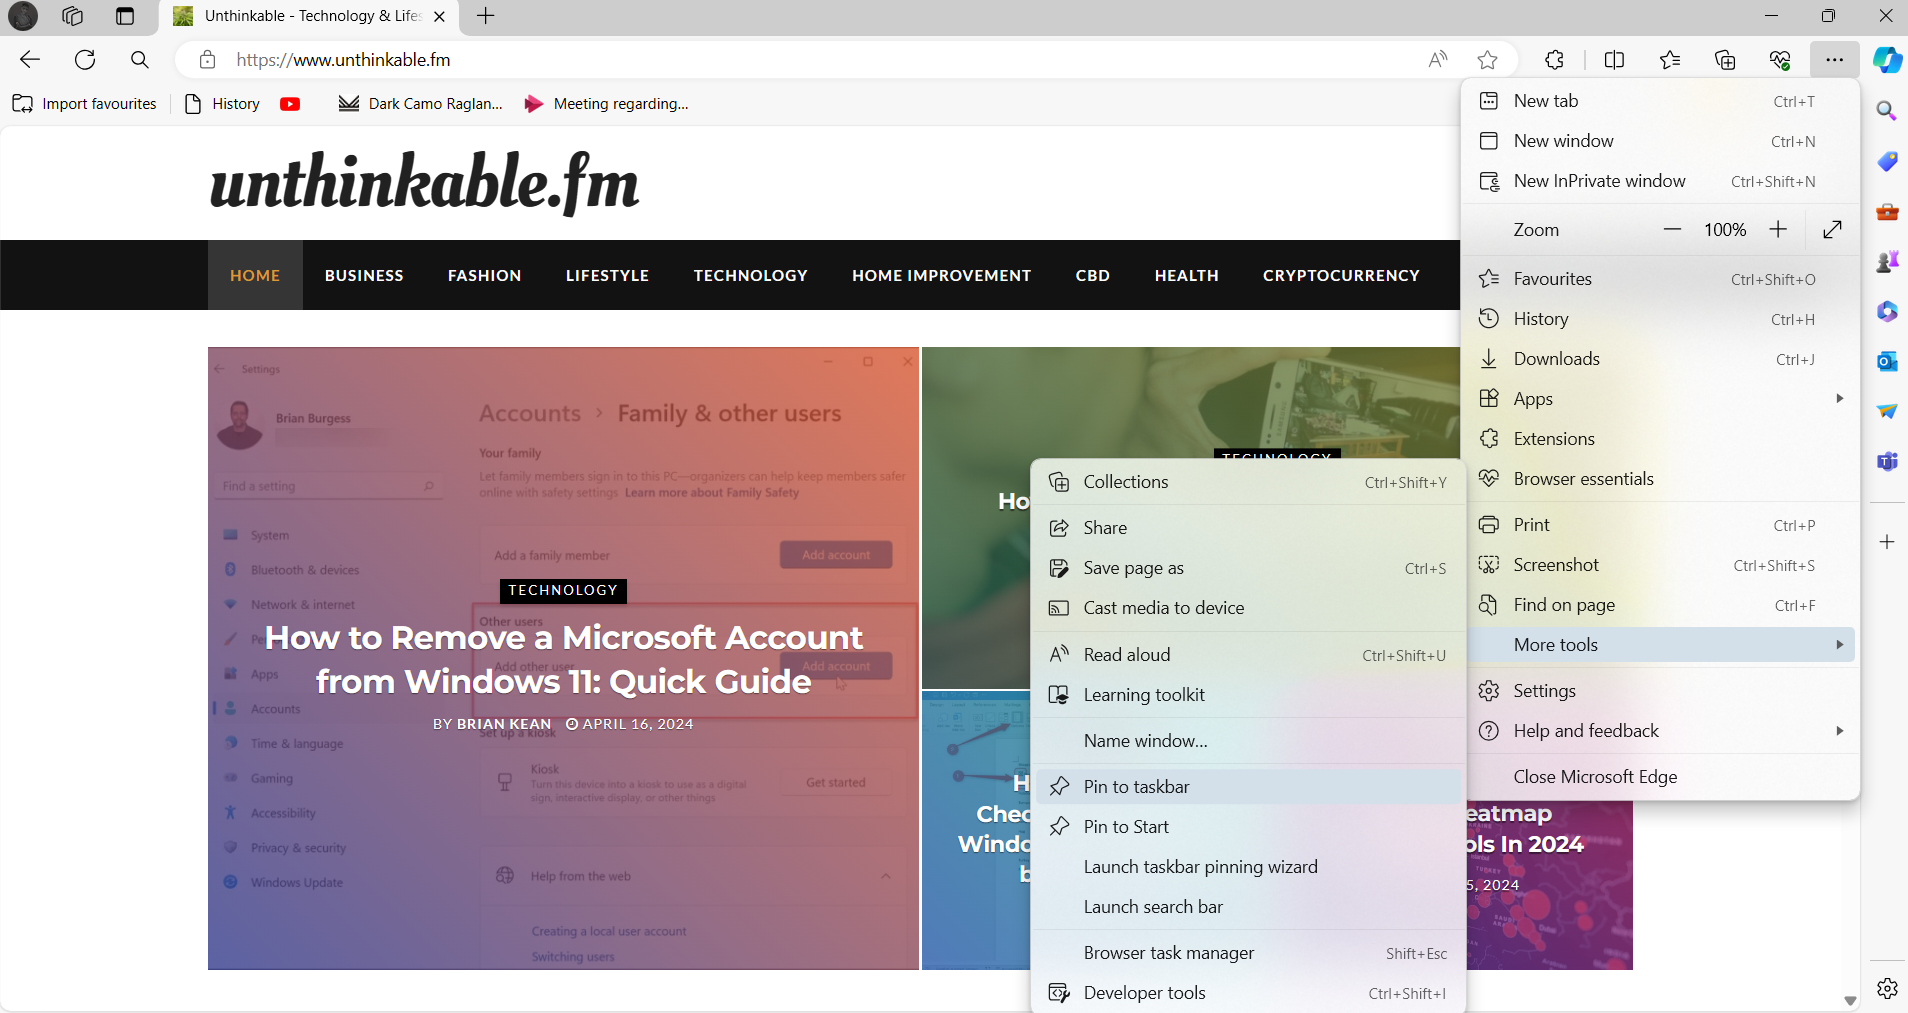Open sidebar Teams icon
1908x1013 pixels.
(1887, 461)
